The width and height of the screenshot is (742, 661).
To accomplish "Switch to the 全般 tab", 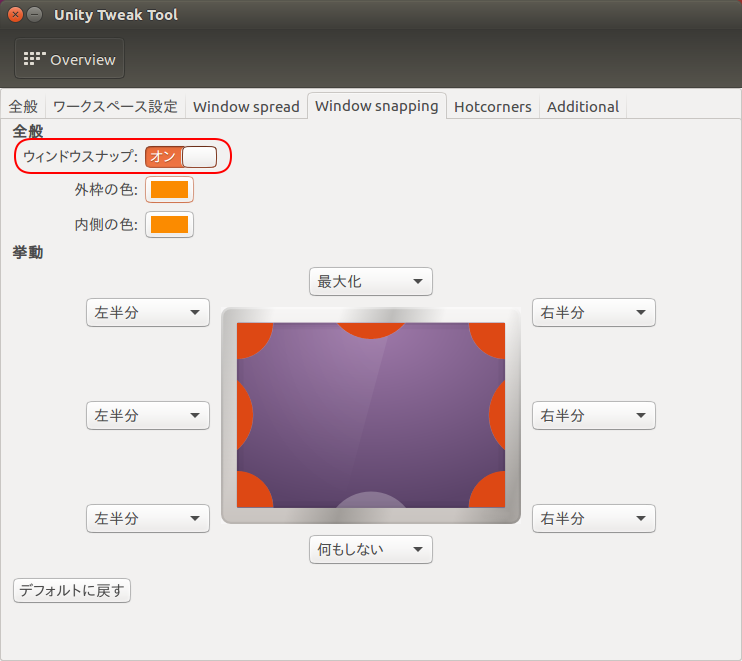I will [23, 106].
